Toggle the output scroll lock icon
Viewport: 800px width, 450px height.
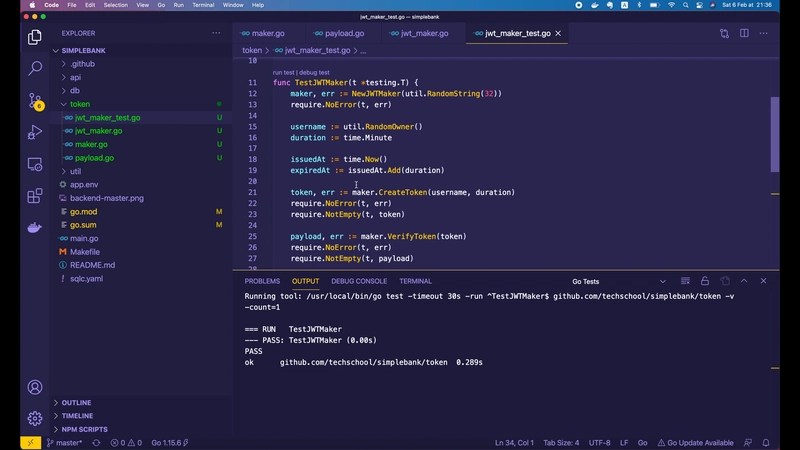[x=705, y=282]
